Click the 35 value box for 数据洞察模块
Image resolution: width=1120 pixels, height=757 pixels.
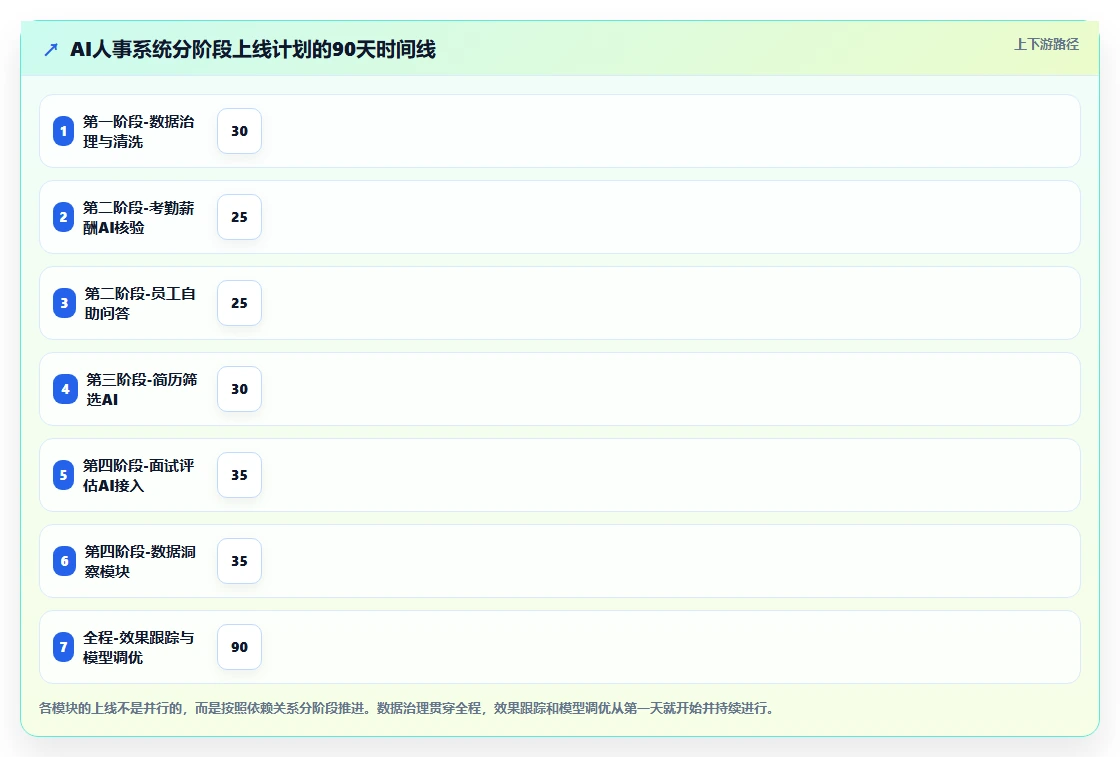click(x=239, y=561)
